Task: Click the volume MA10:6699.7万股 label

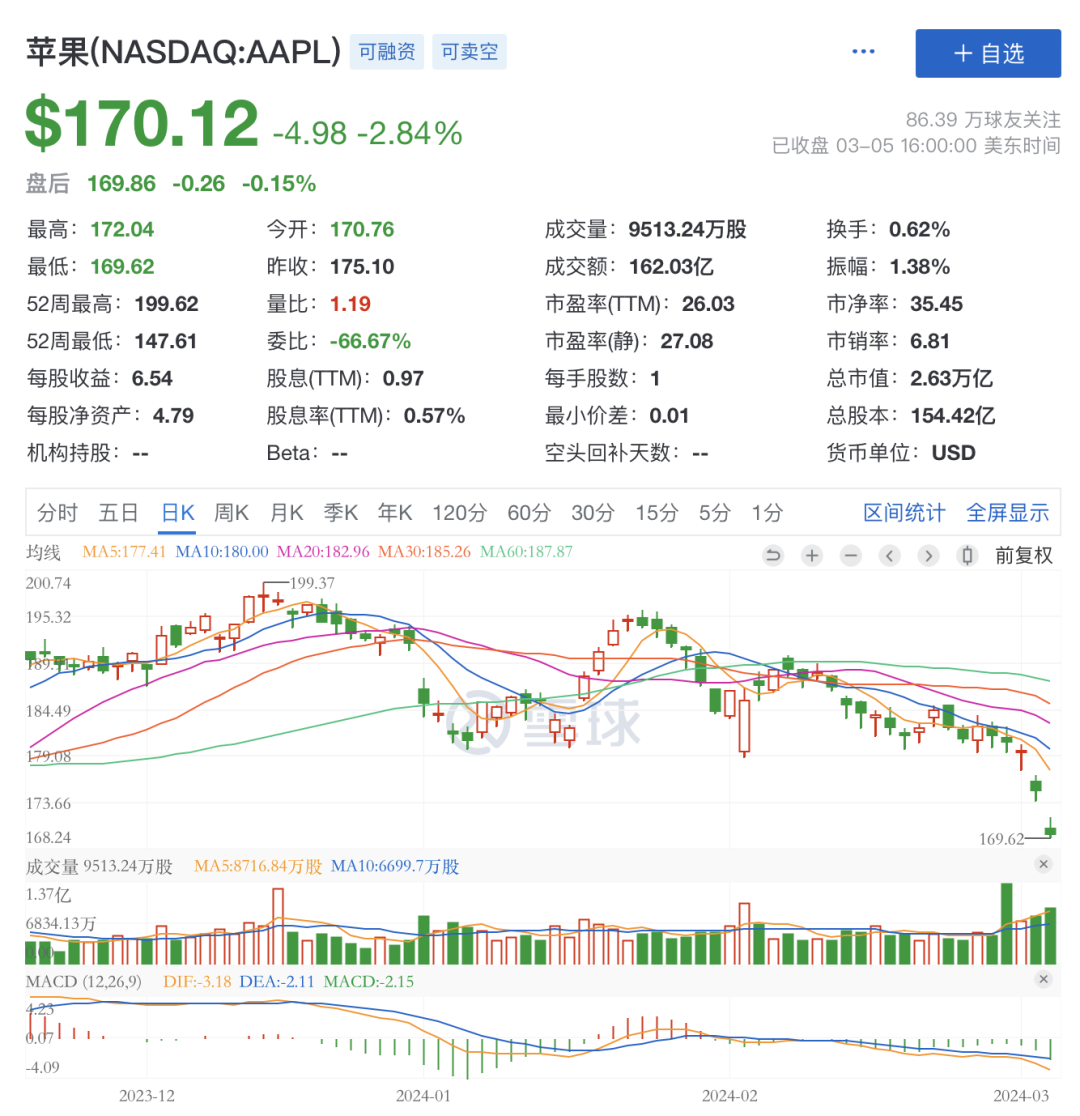Action: pyautogui.click(x=395, y=866)
